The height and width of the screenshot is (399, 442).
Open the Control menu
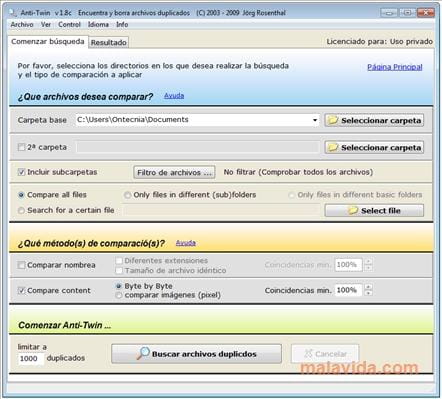tap(69, 25)
